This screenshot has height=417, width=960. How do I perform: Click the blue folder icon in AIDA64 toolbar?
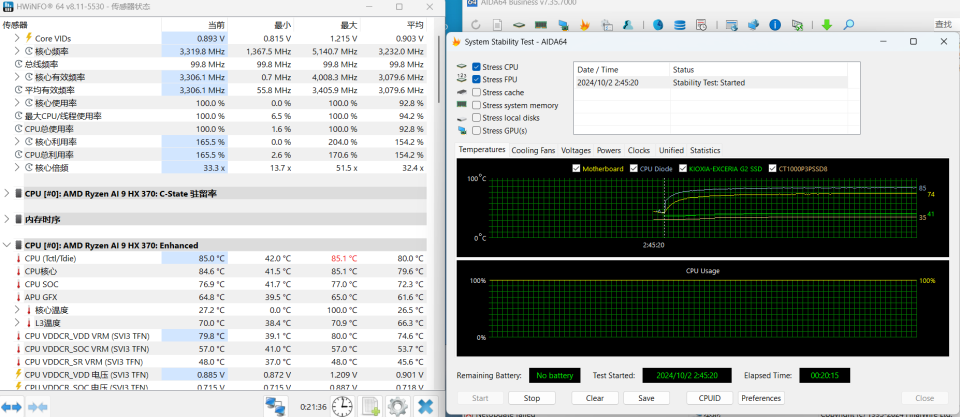click(x=754, y=25)
